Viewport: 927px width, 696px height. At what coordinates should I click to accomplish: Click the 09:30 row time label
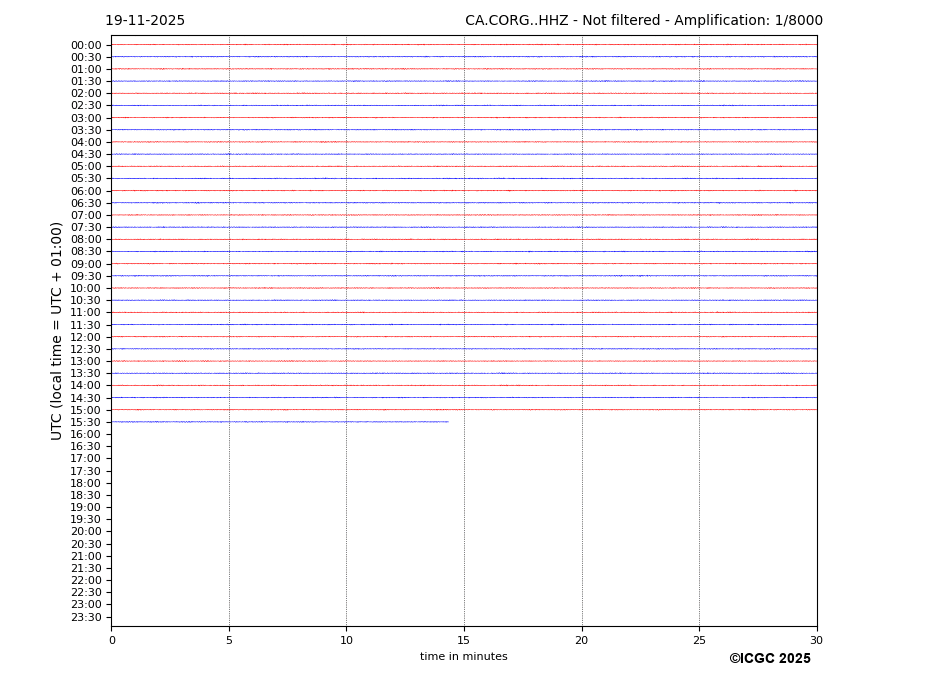[x=86, y=276]
